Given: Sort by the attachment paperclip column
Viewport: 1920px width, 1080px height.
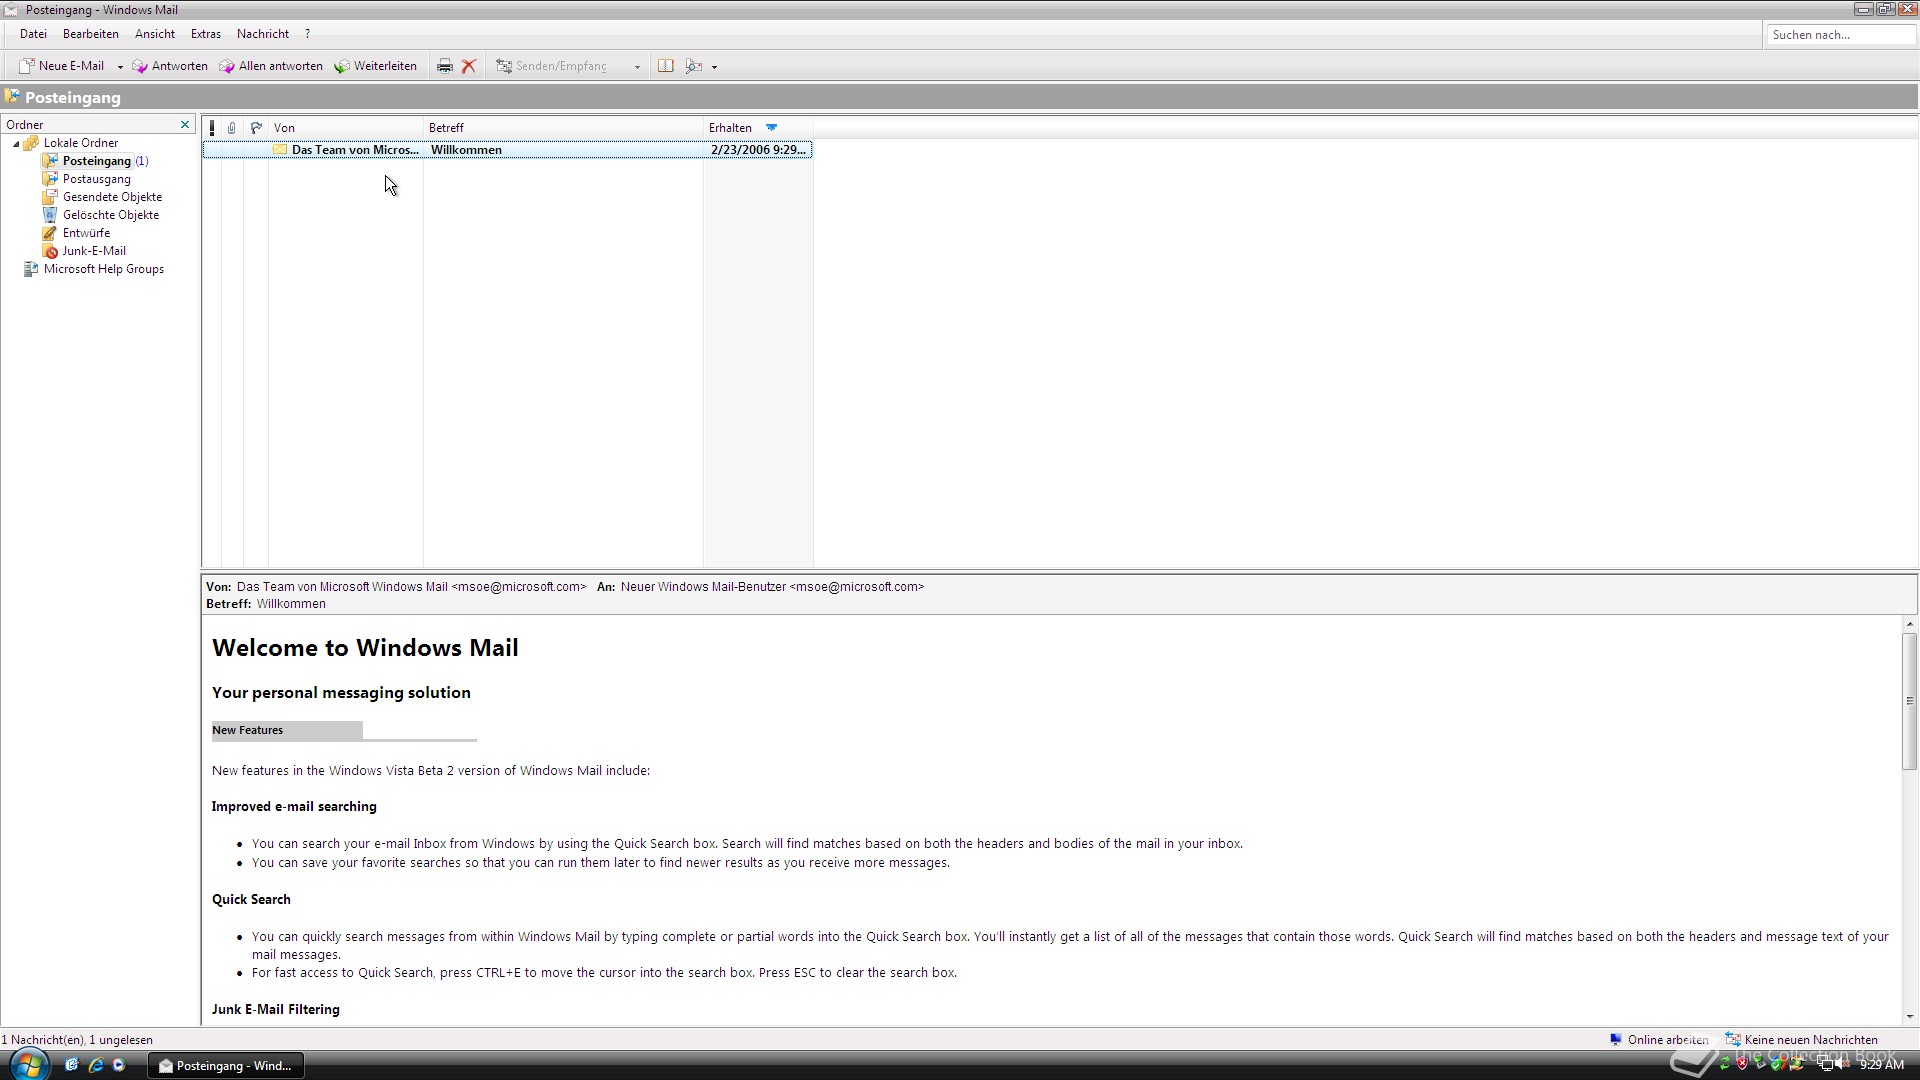Looking at the screenshot, I should [232, 128].
